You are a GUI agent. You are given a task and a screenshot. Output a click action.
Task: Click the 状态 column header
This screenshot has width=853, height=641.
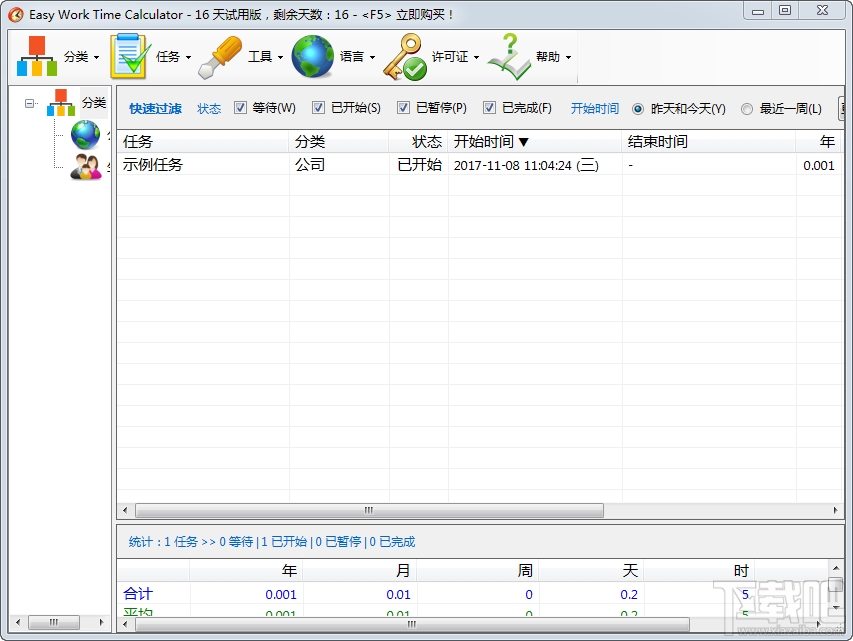click(418, 141)
